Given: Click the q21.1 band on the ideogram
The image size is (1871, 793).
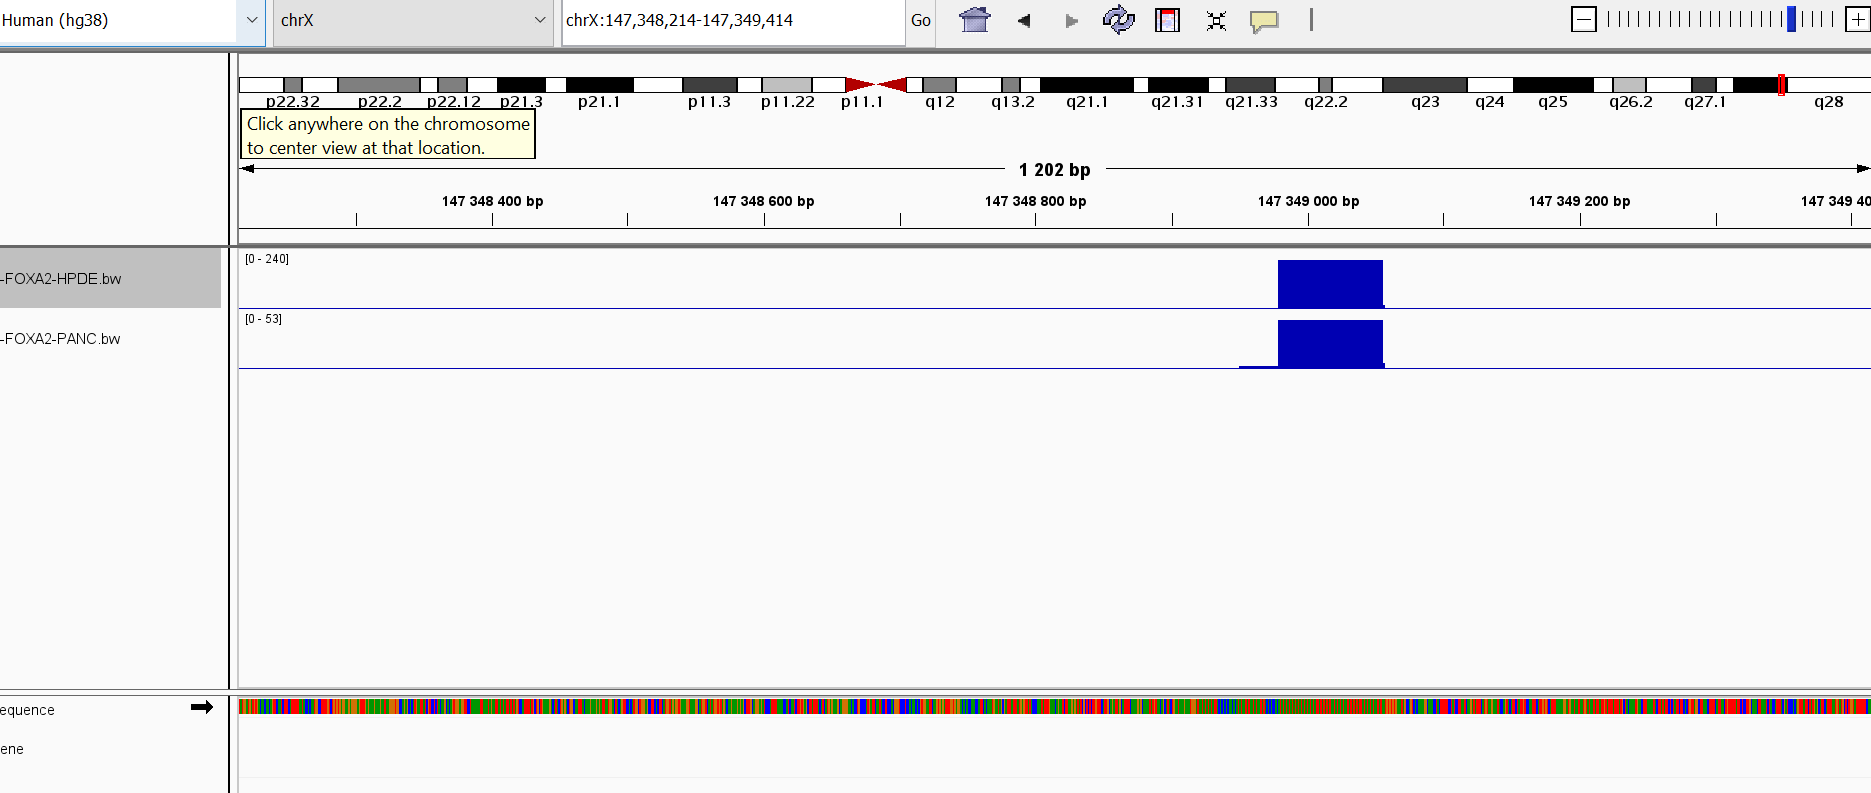Looking at the screenshot, I should coord(1087,85).
